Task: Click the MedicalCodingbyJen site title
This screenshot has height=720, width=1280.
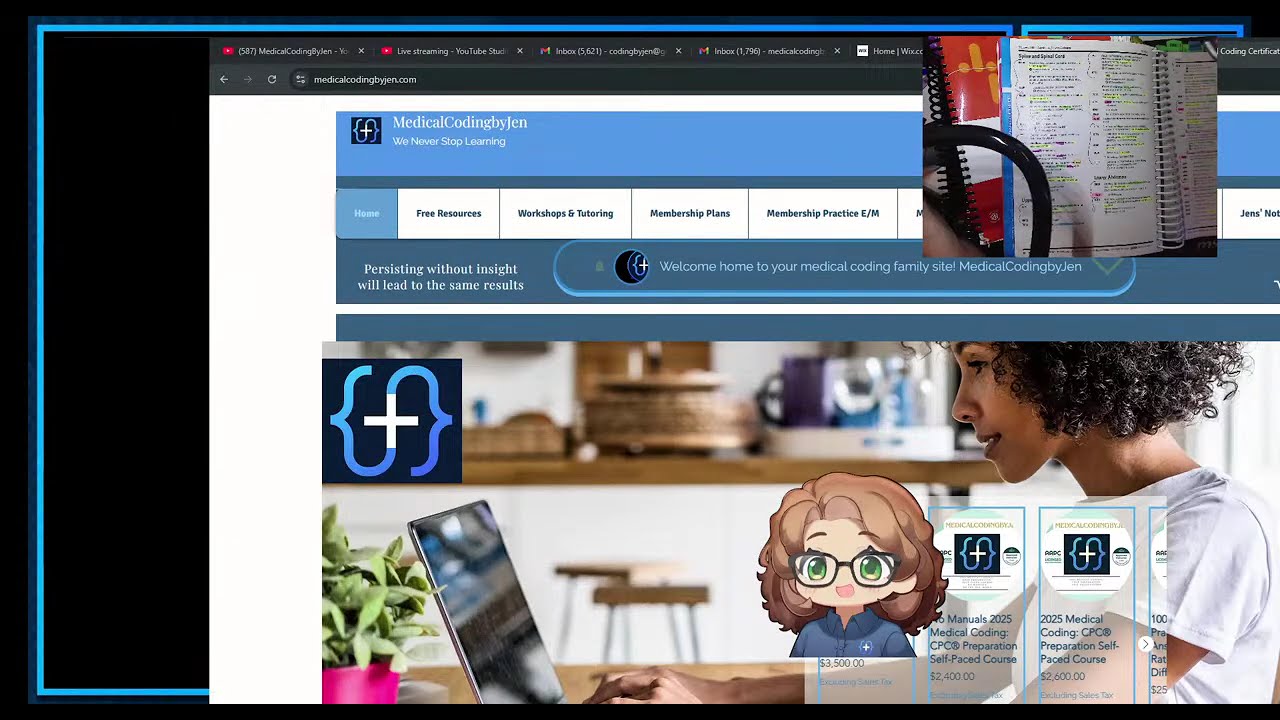Action: coord(460,122)
